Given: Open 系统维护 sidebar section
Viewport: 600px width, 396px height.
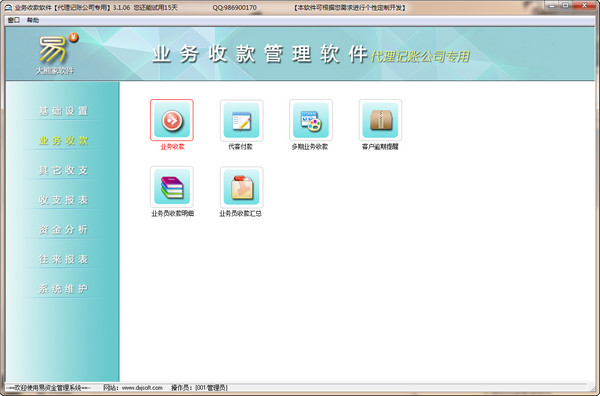Looking at the screenshot, I should pyautogui.click(x=64, y=289).
